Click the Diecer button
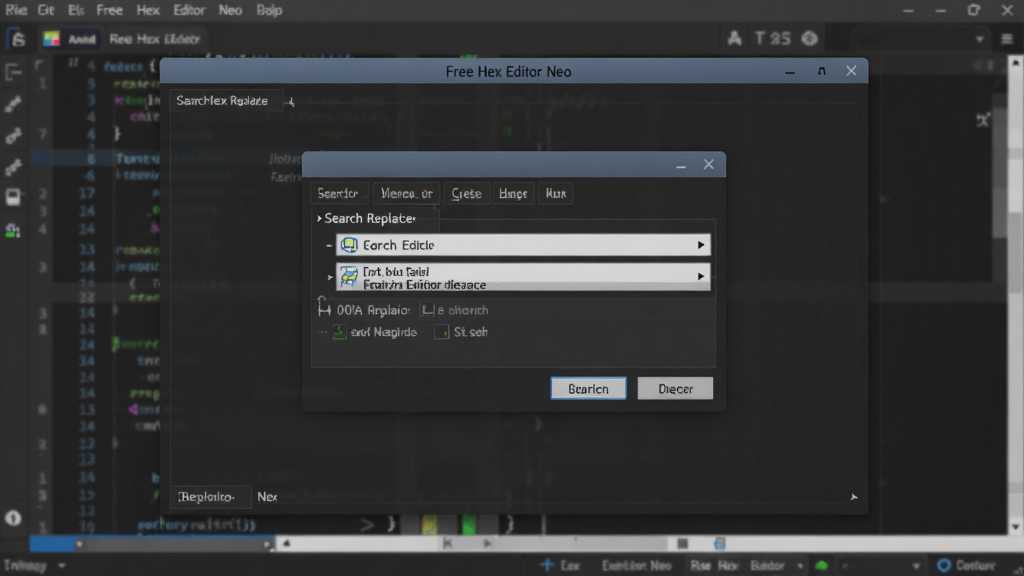The image size is (1024, 576). point(675,389)
